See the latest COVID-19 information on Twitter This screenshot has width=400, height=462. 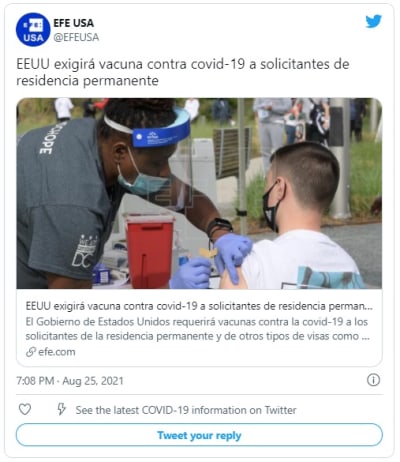point(186,410)
